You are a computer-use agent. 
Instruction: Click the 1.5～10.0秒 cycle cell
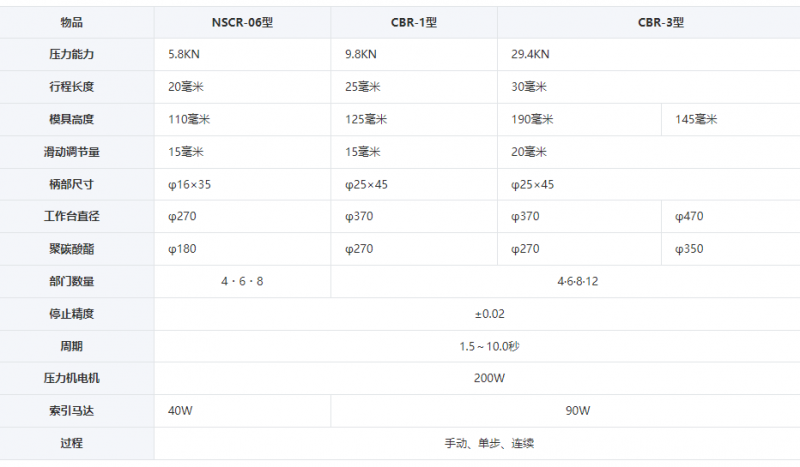pyautogui.click(x=477, y=347)
